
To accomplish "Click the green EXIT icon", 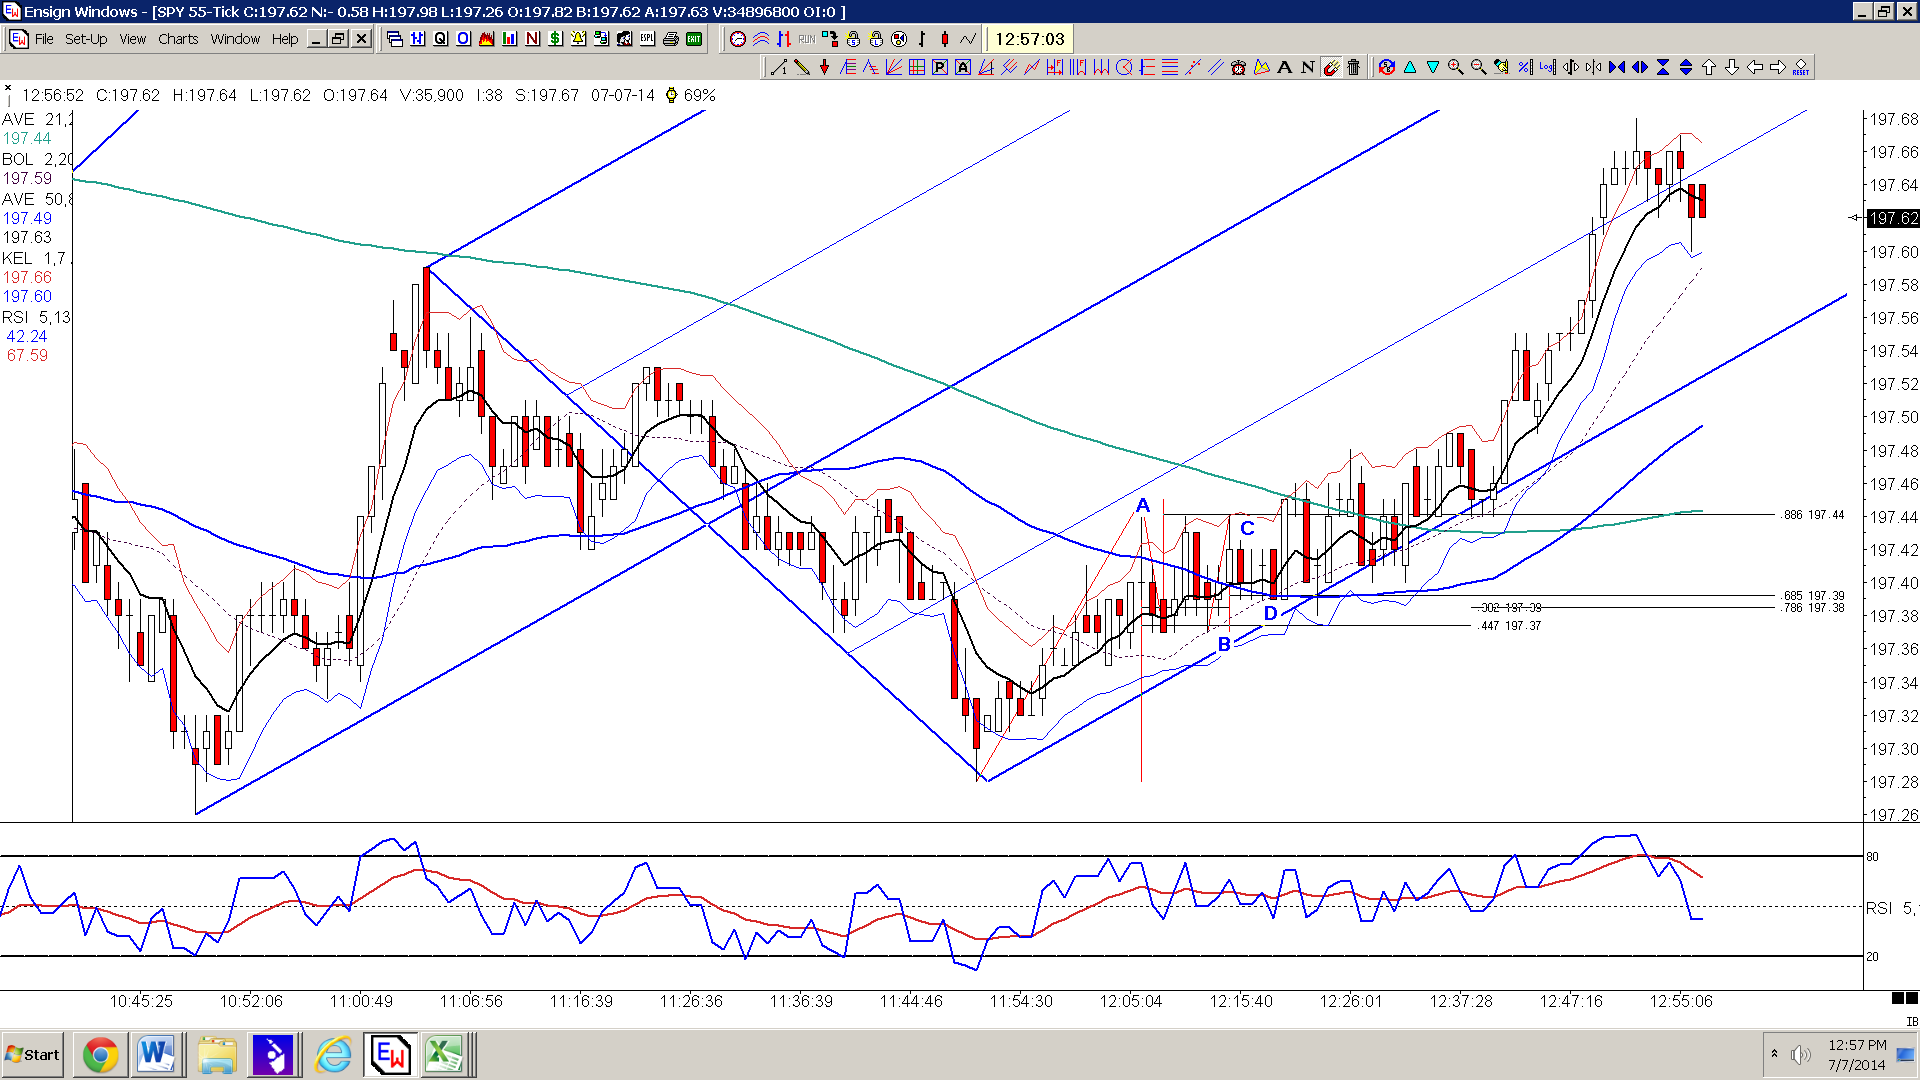I will [x=694, y=39].
